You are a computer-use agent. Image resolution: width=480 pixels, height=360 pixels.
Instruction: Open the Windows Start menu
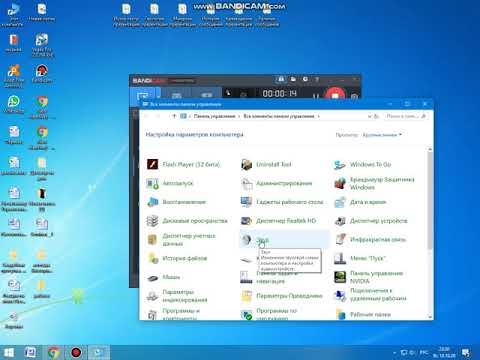[8, 352]
